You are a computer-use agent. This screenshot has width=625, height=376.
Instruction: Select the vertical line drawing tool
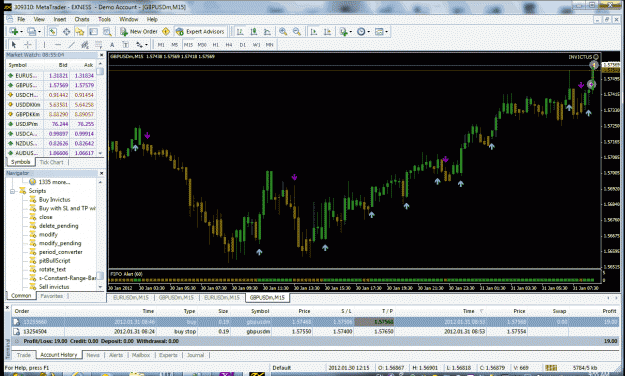(44, 45)
